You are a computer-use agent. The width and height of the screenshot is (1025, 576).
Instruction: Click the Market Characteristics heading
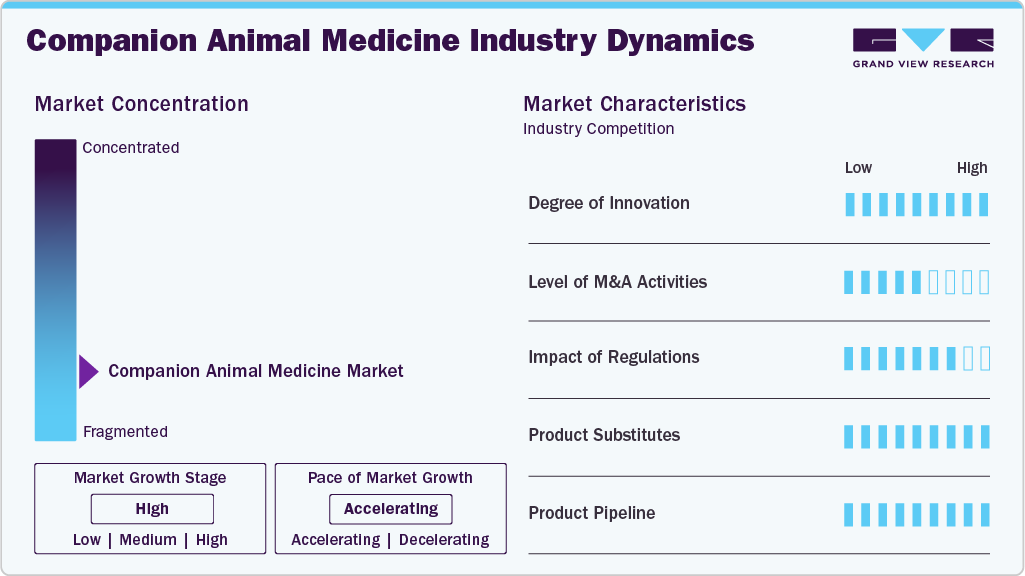coord(634,104)
